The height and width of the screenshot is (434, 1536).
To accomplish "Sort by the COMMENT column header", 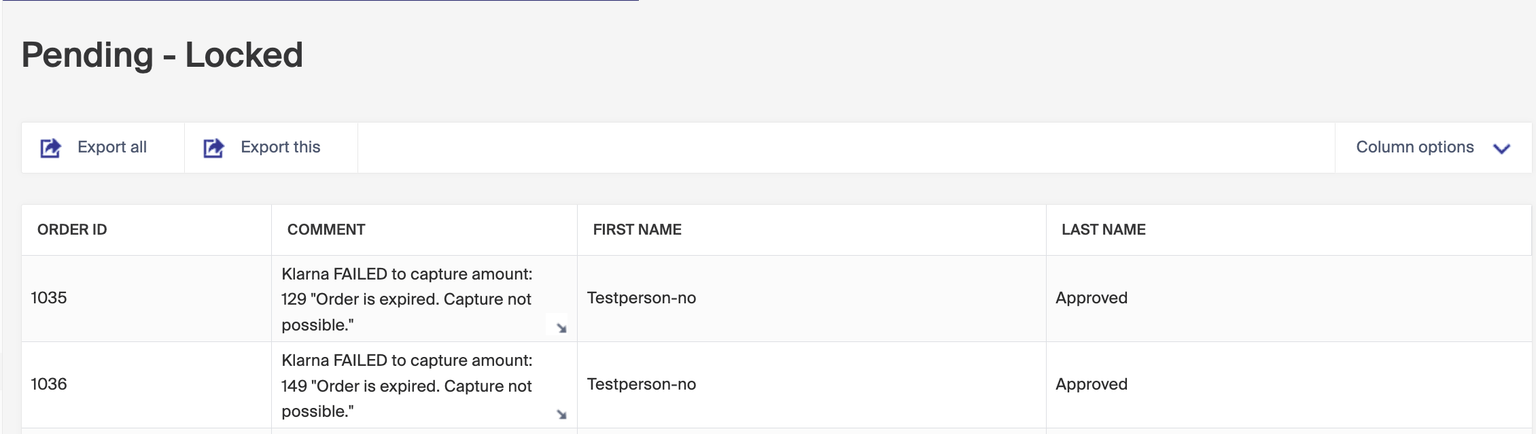I will (x=326, y=229).
